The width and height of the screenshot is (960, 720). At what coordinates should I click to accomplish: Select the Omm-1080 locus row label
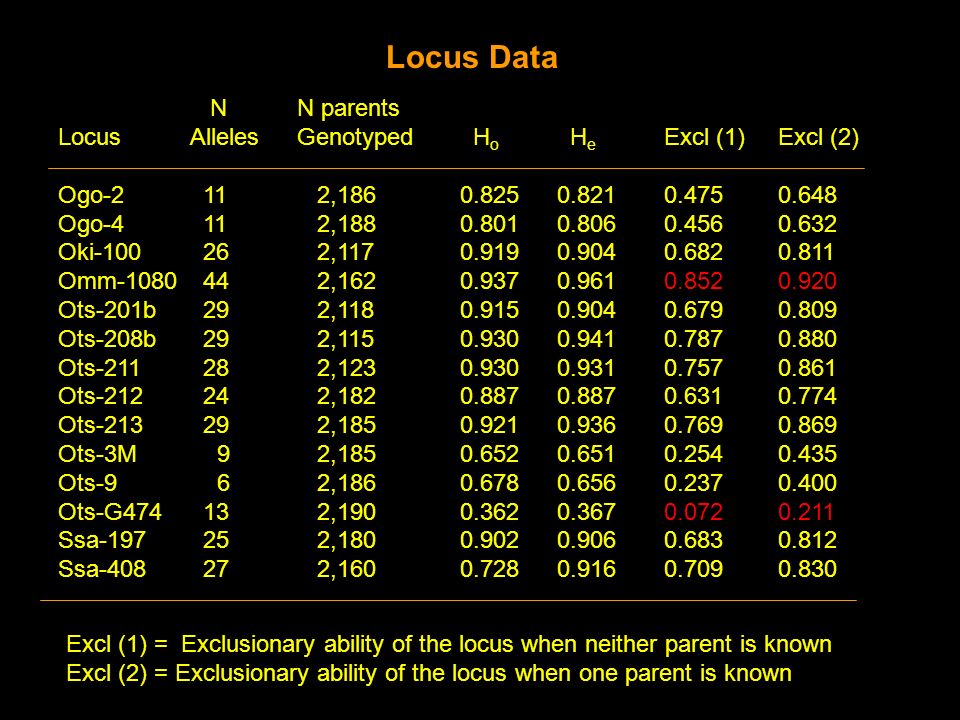click(x=118, y=281)
